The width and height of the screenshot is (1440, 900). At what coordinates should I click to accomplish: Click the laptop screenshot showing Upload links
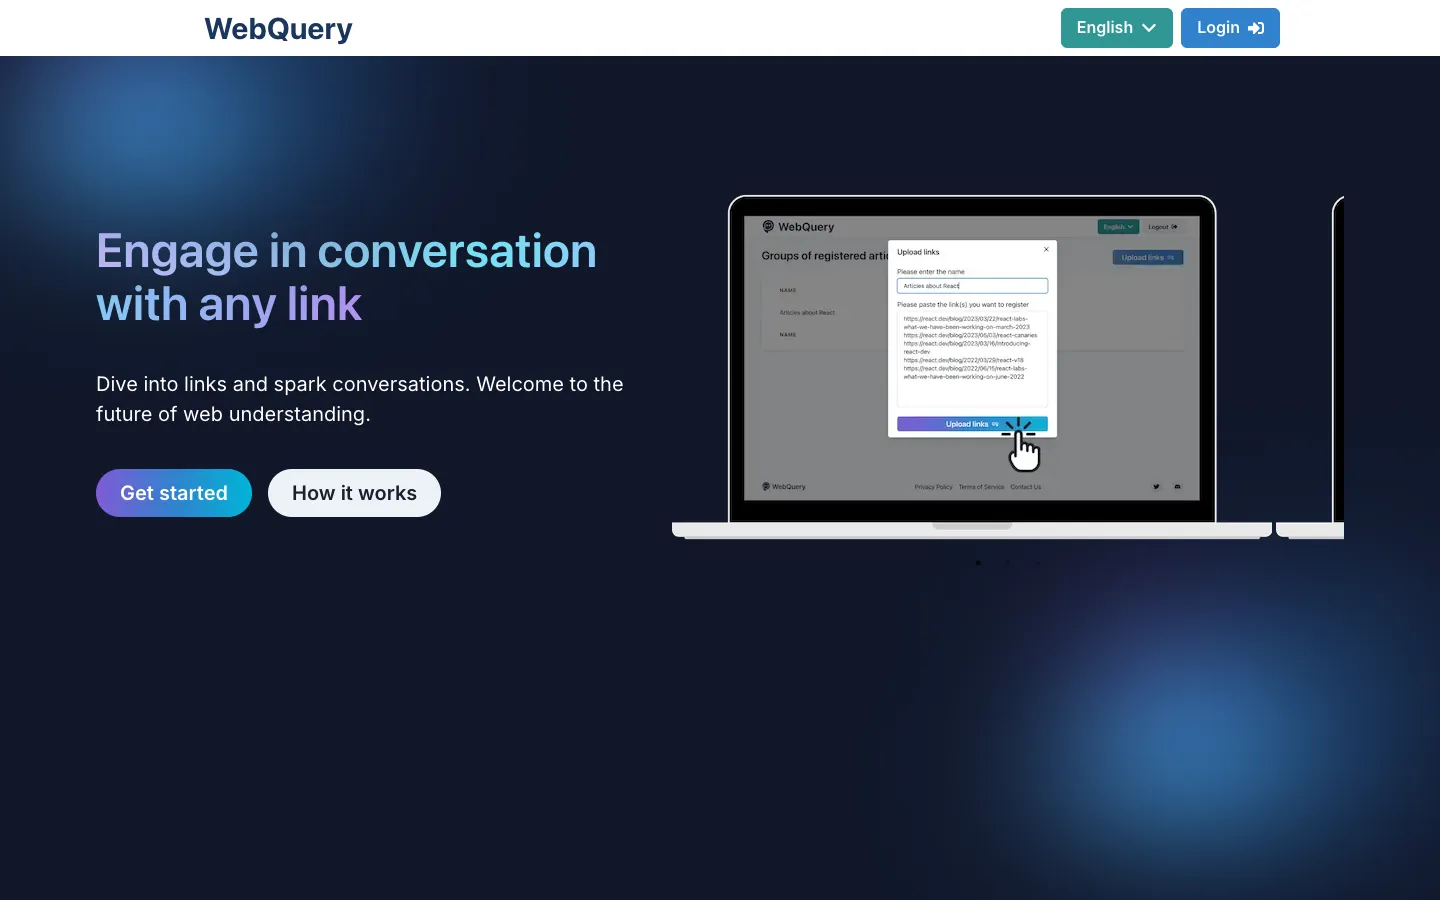(x=972, y=367)
